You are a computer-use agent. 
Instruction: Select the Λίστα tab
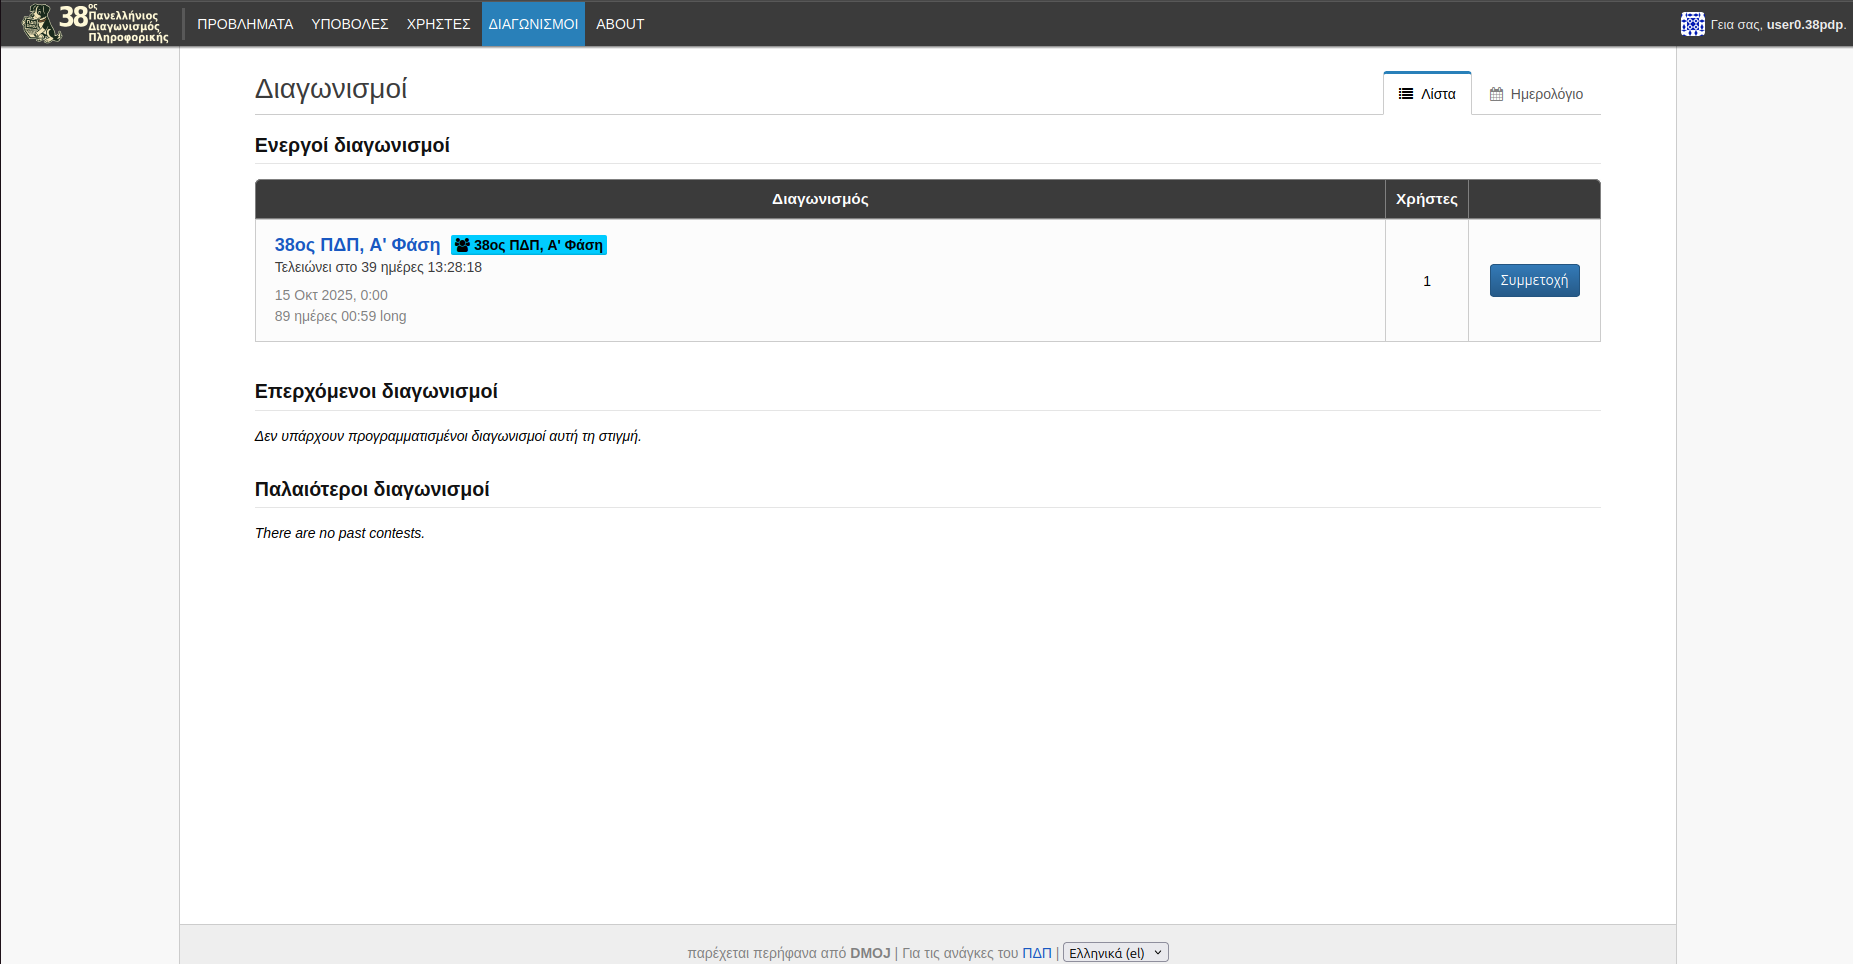(x=1427, y=94)
